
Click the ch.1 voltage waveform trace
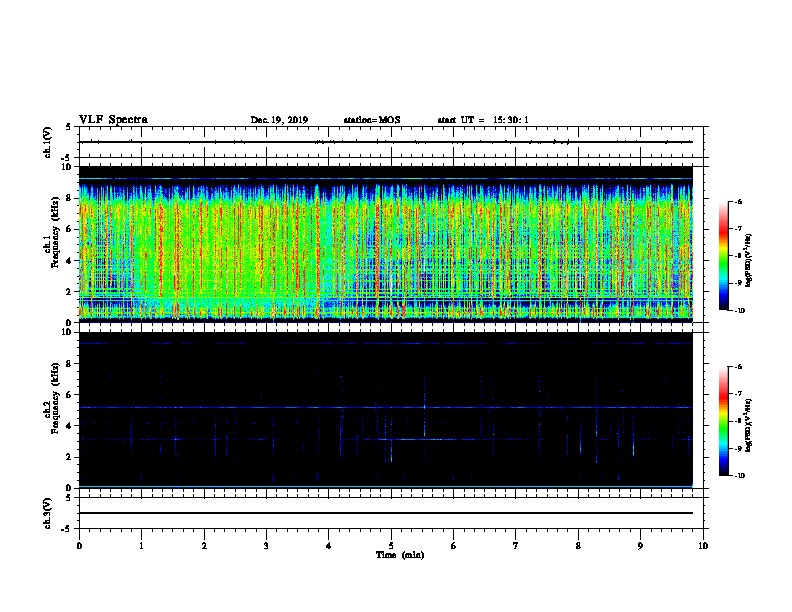[385, 142]
